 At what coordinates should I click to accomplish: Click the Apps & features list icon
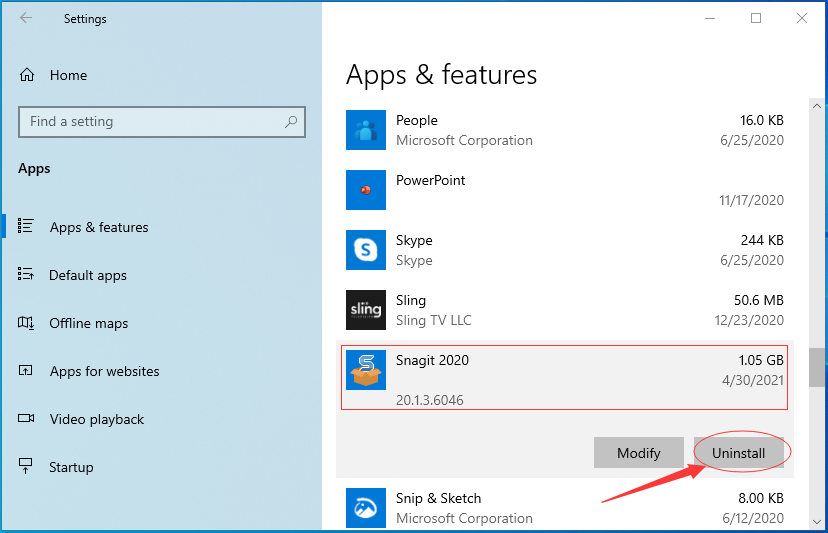pyautogui.click(x=25, y=226)
